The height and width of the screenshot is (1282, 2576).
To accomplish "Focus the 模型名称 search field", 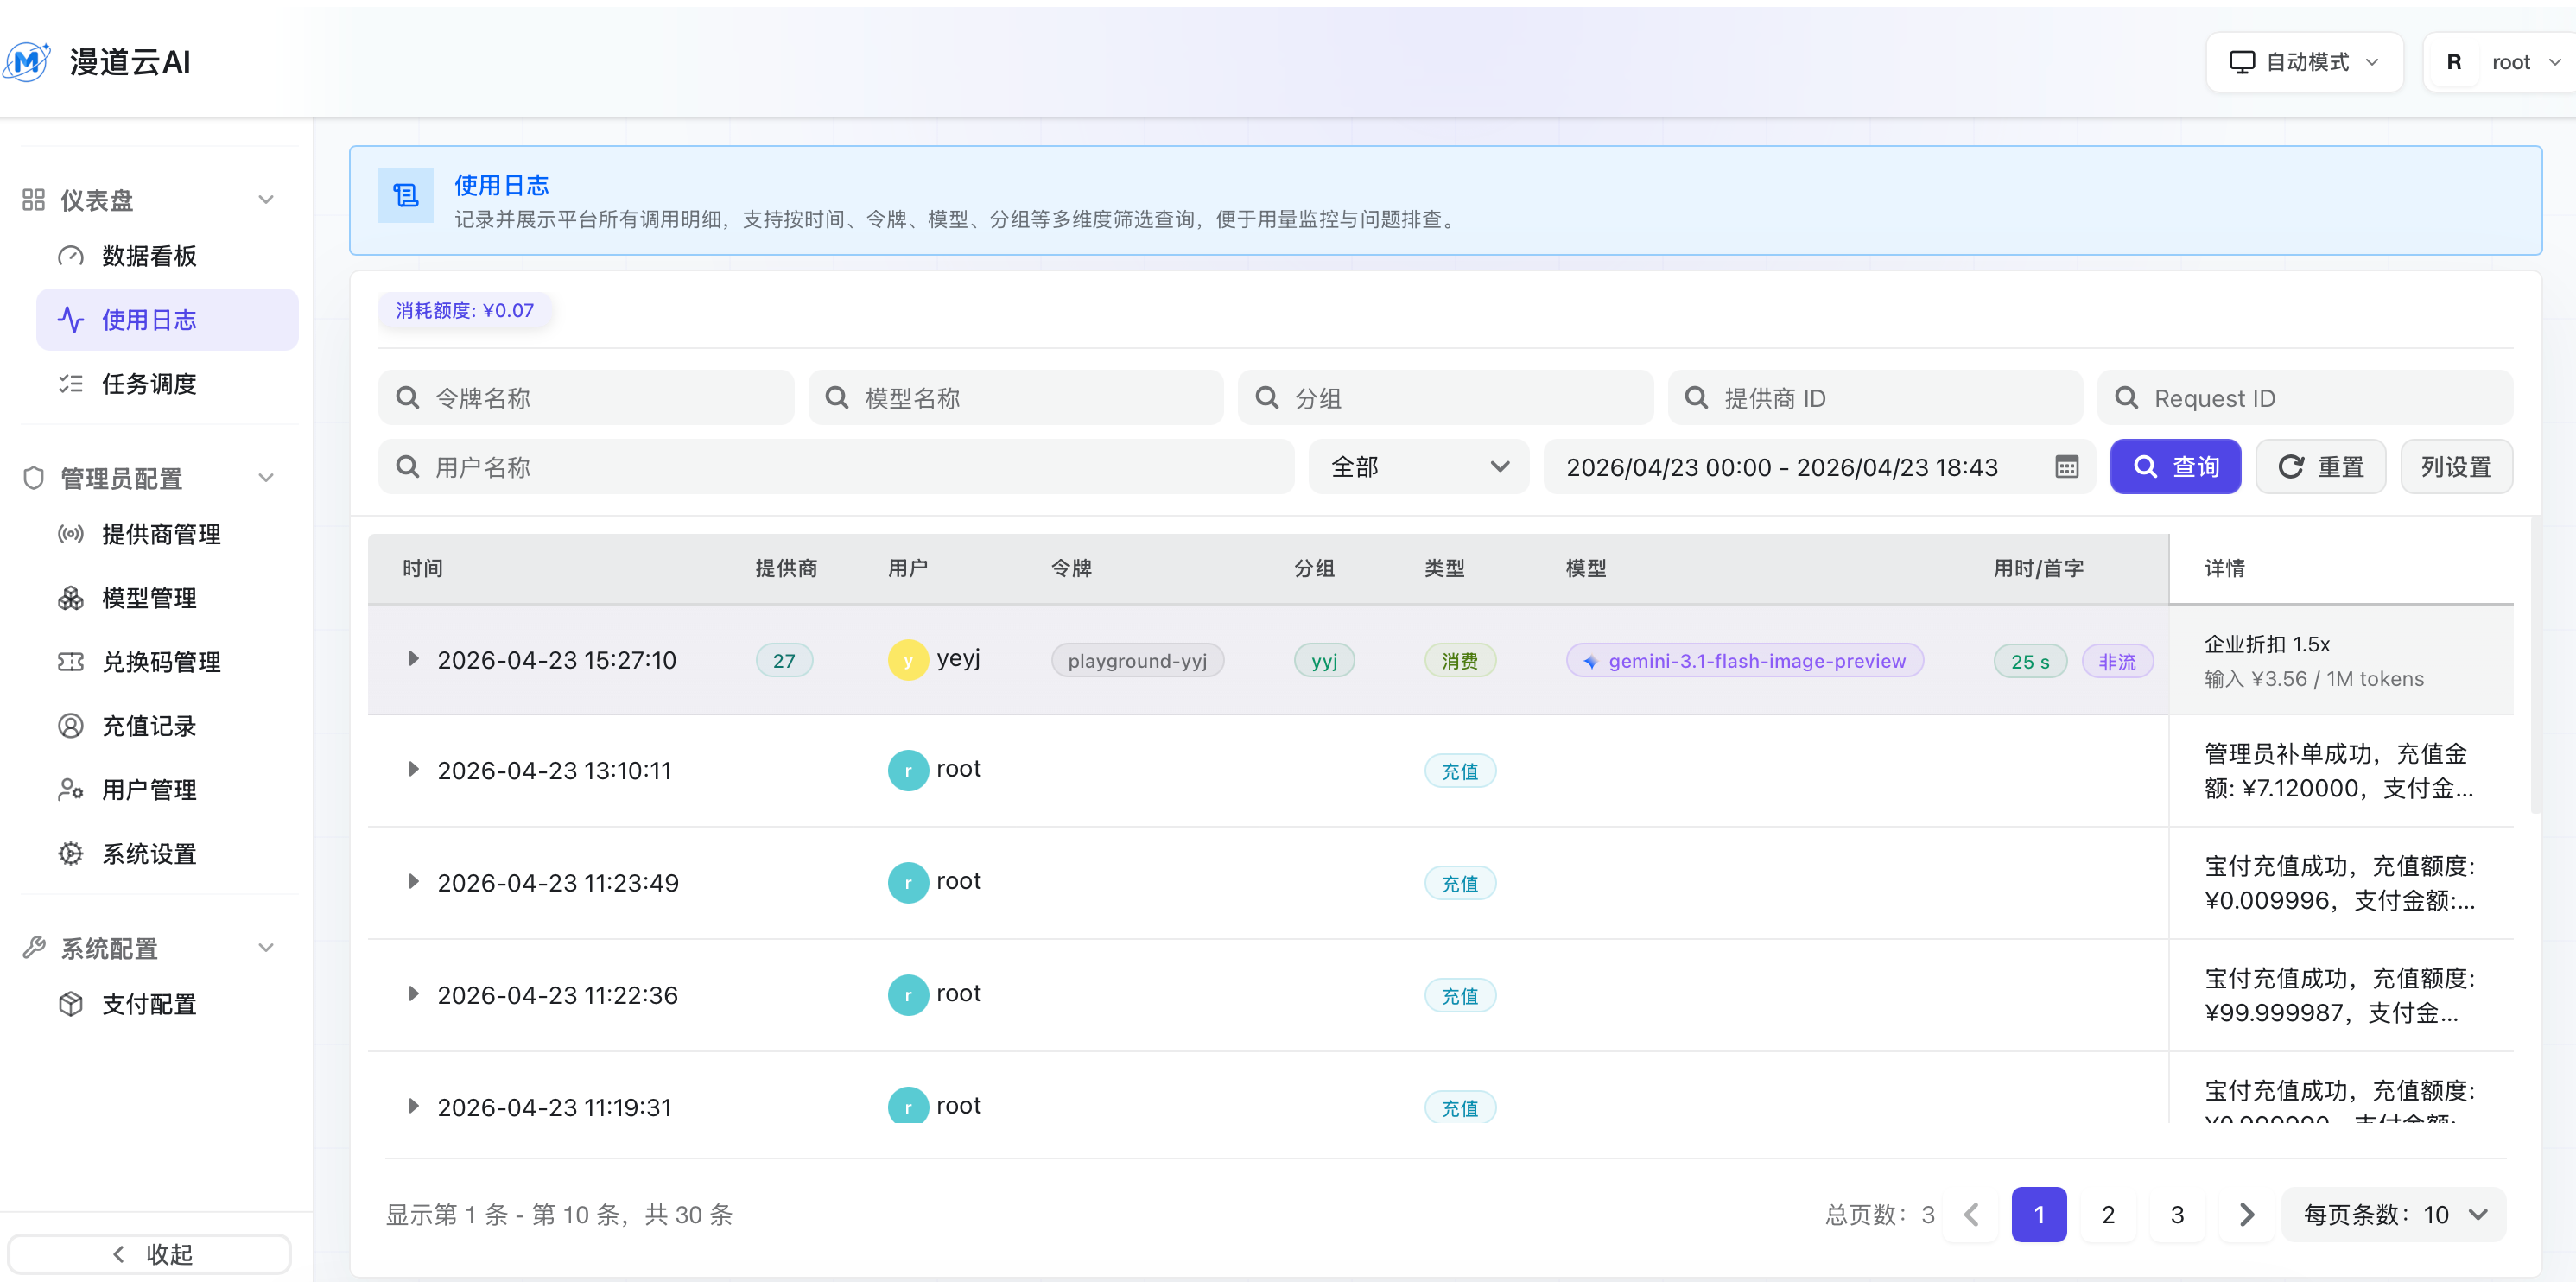I will click(1016, 398).
